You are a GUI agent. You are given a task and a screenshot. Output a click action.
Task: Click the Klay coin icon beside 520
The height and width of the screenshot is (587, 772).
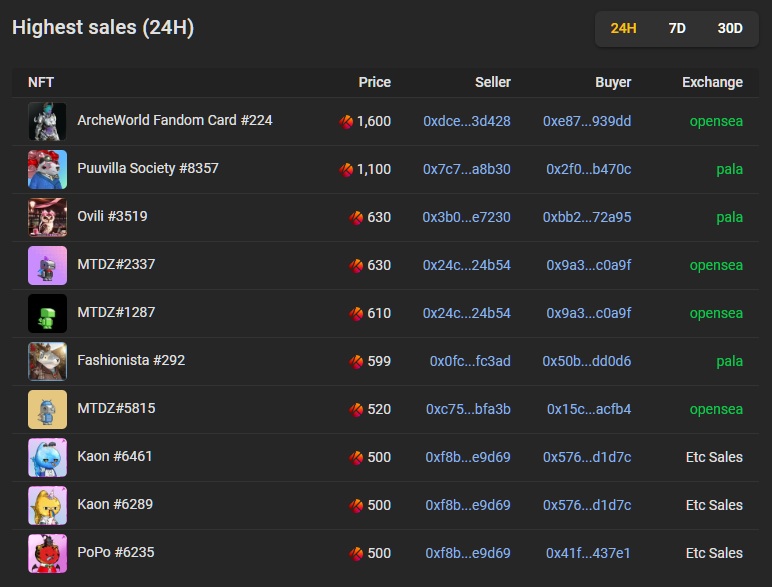coord(356,410)
